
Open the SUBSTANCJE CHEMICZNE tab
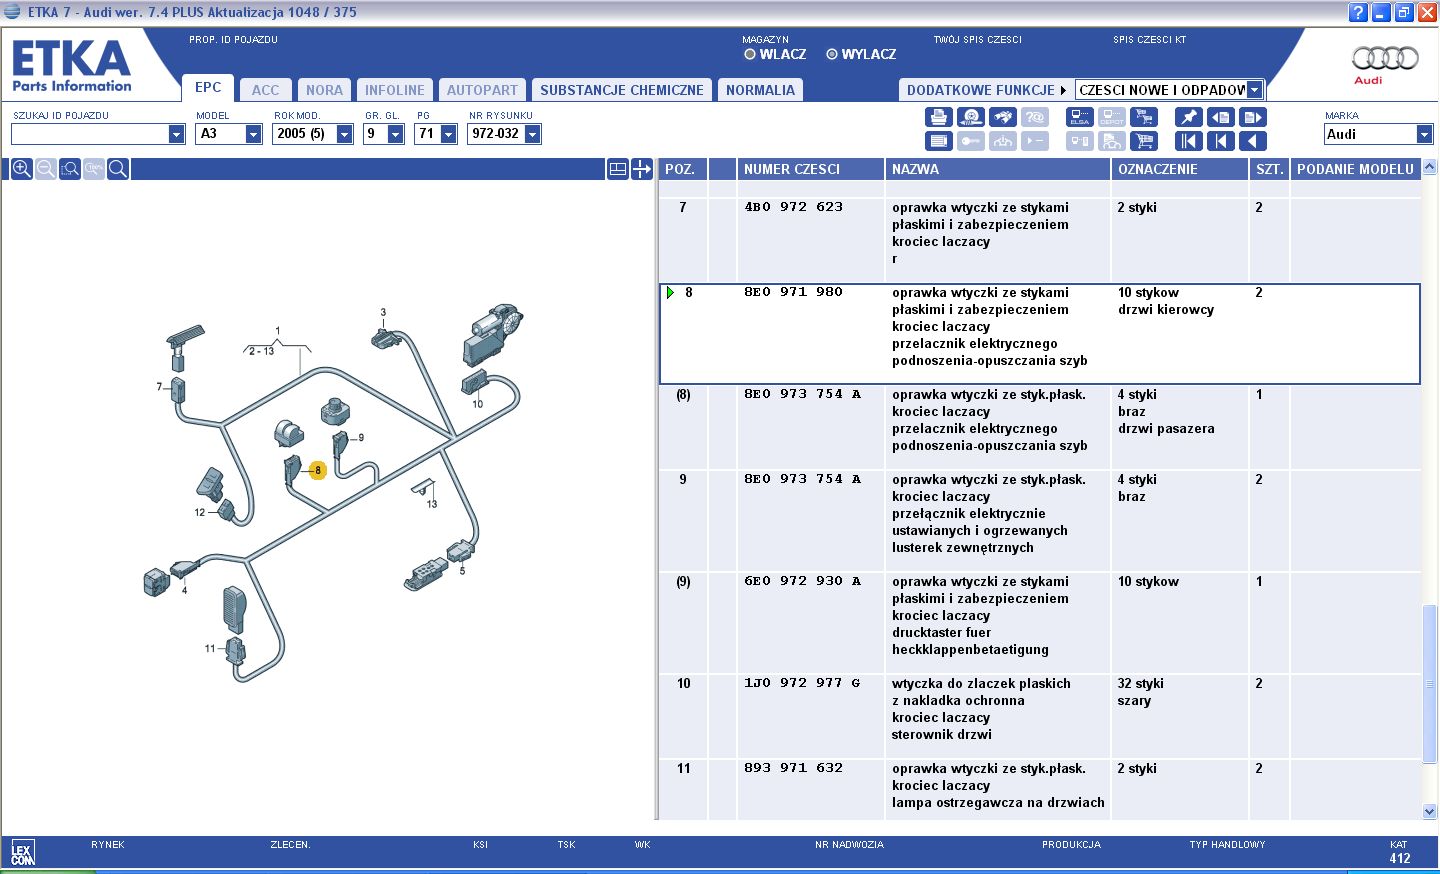[622, 90]
